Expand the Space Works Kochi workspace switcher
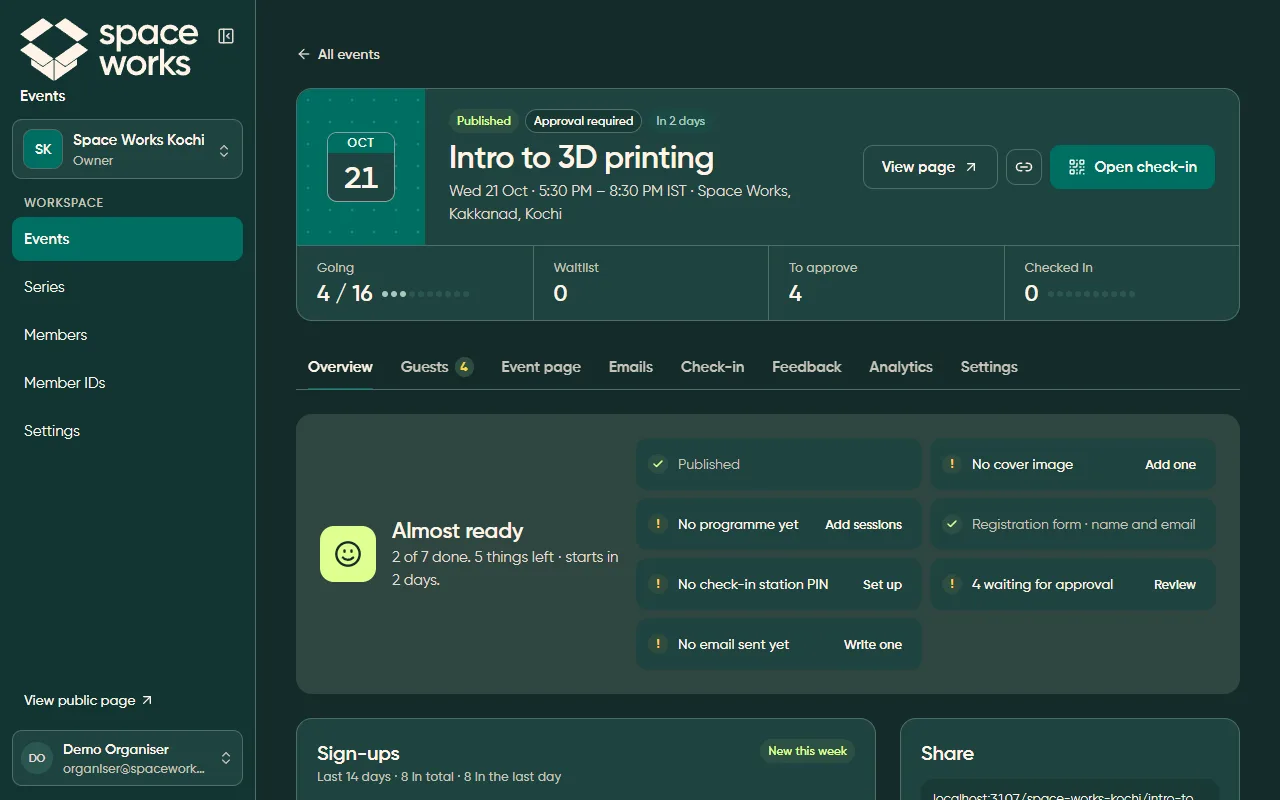Screen dimensions: 1280x800 127,149
